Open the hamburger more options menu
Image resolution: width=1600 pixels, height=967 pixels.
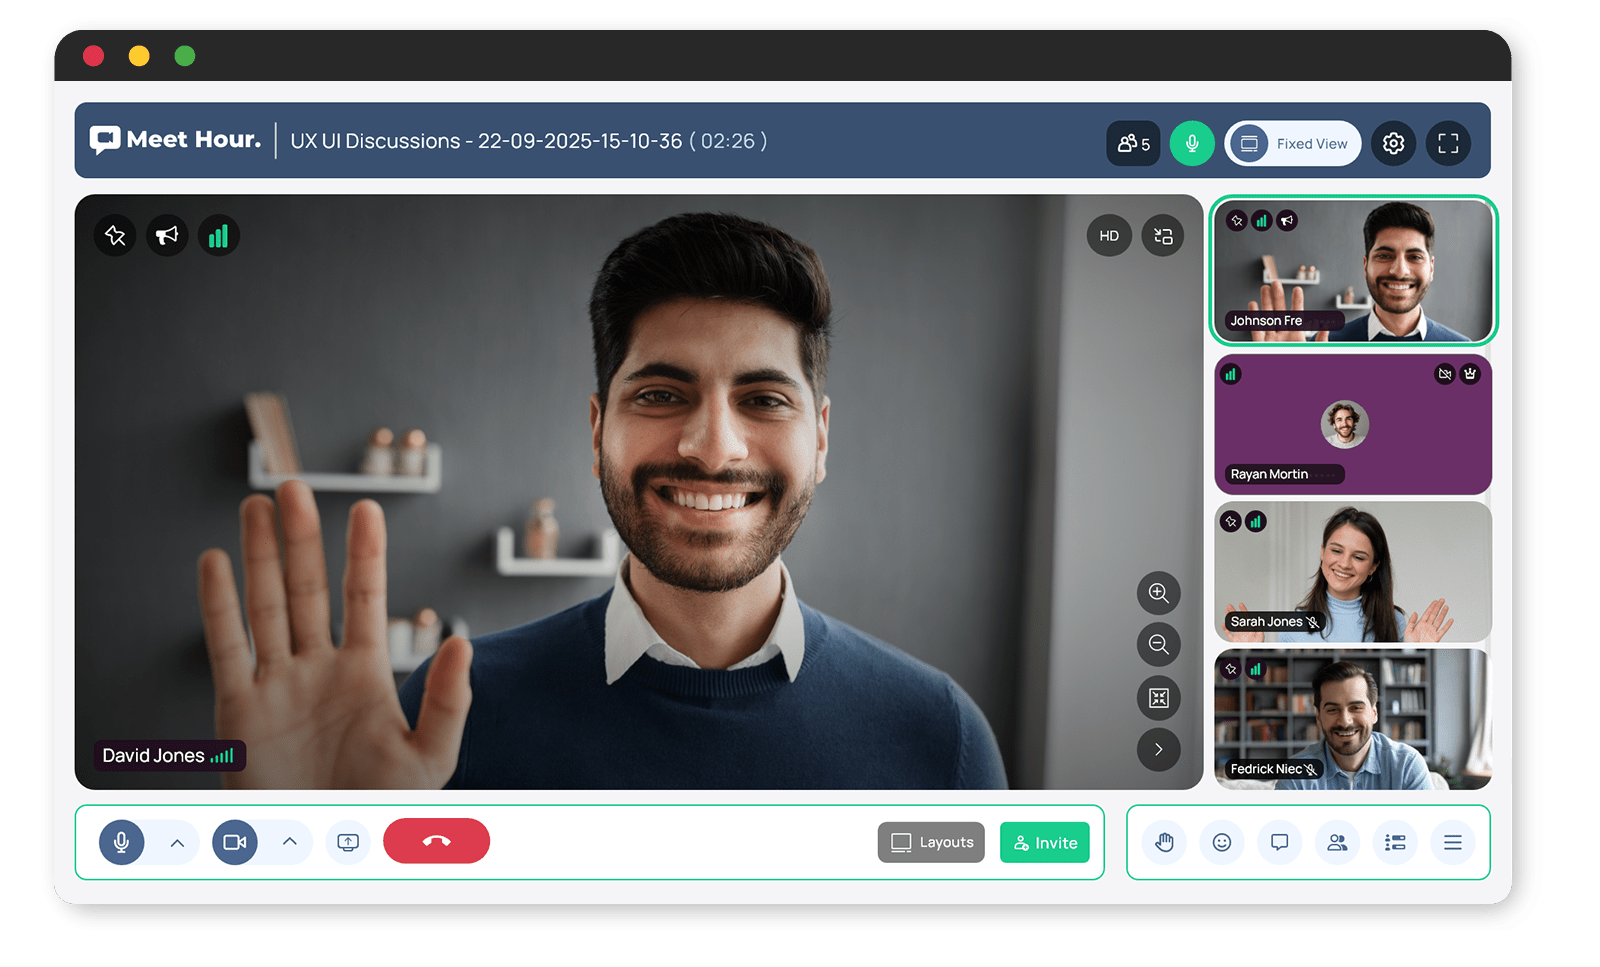[x=1452, y=843]
